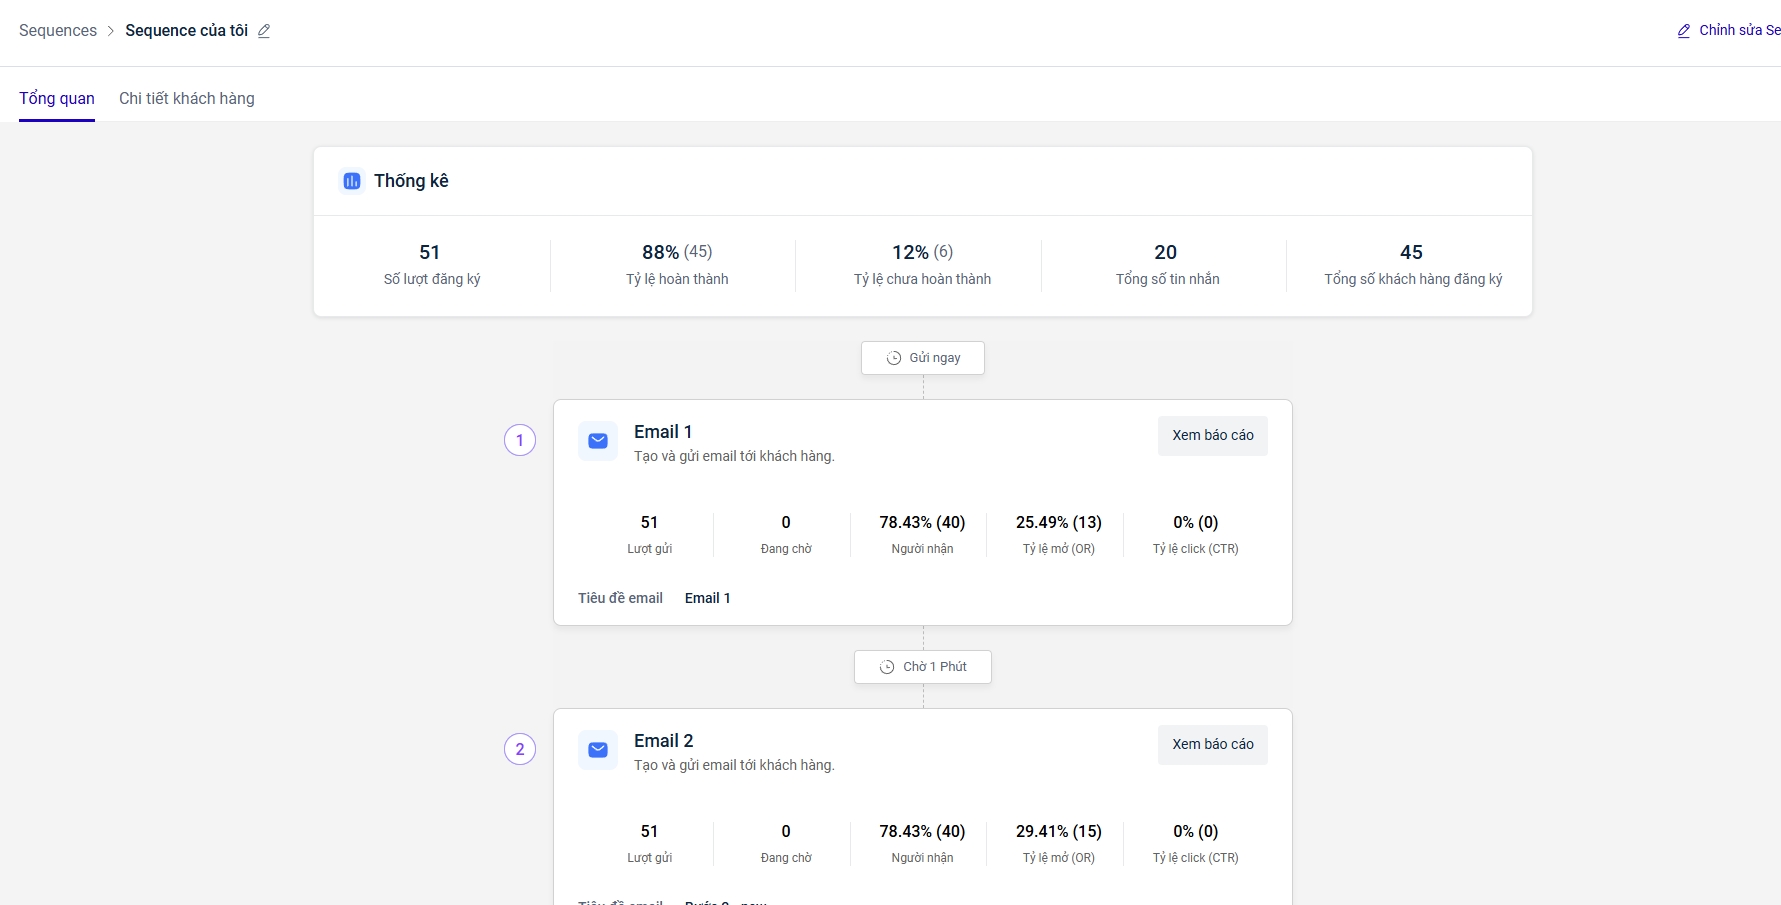1781x905 pixels.
Task: Click the Chờ 1 Phút delay box
Action: [923, 667]
